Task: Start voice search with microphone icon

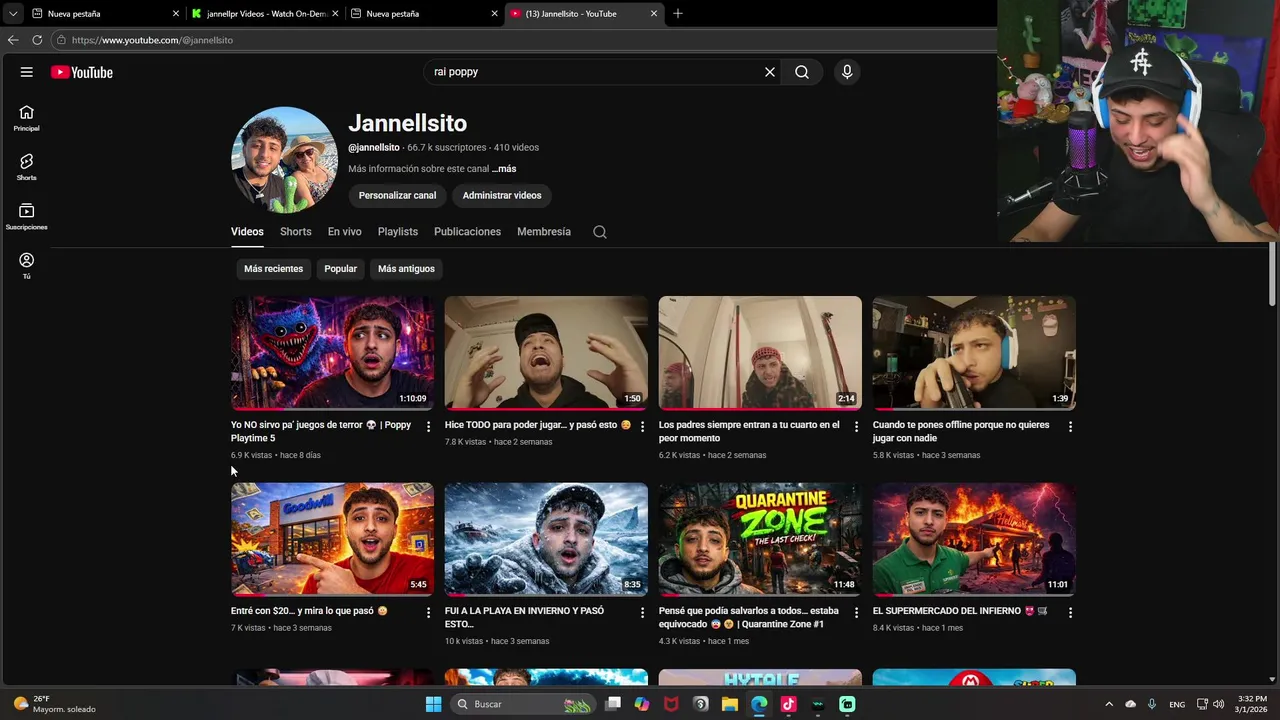Action: point(847,72)
